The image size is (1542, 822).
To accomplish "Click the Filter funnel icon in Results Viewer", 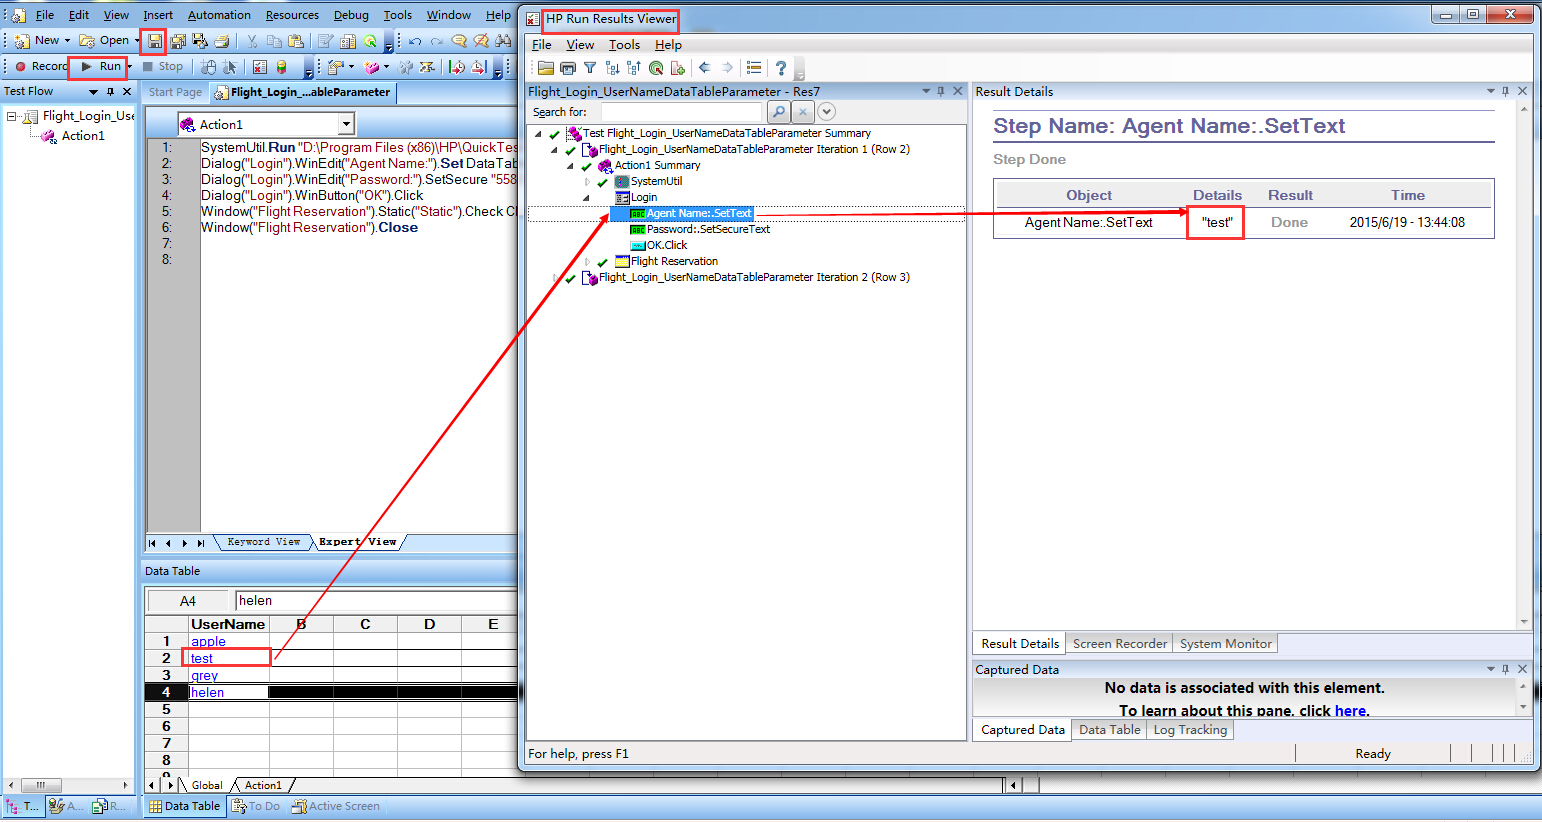I will pyautogui.click(x=590, y=68).
